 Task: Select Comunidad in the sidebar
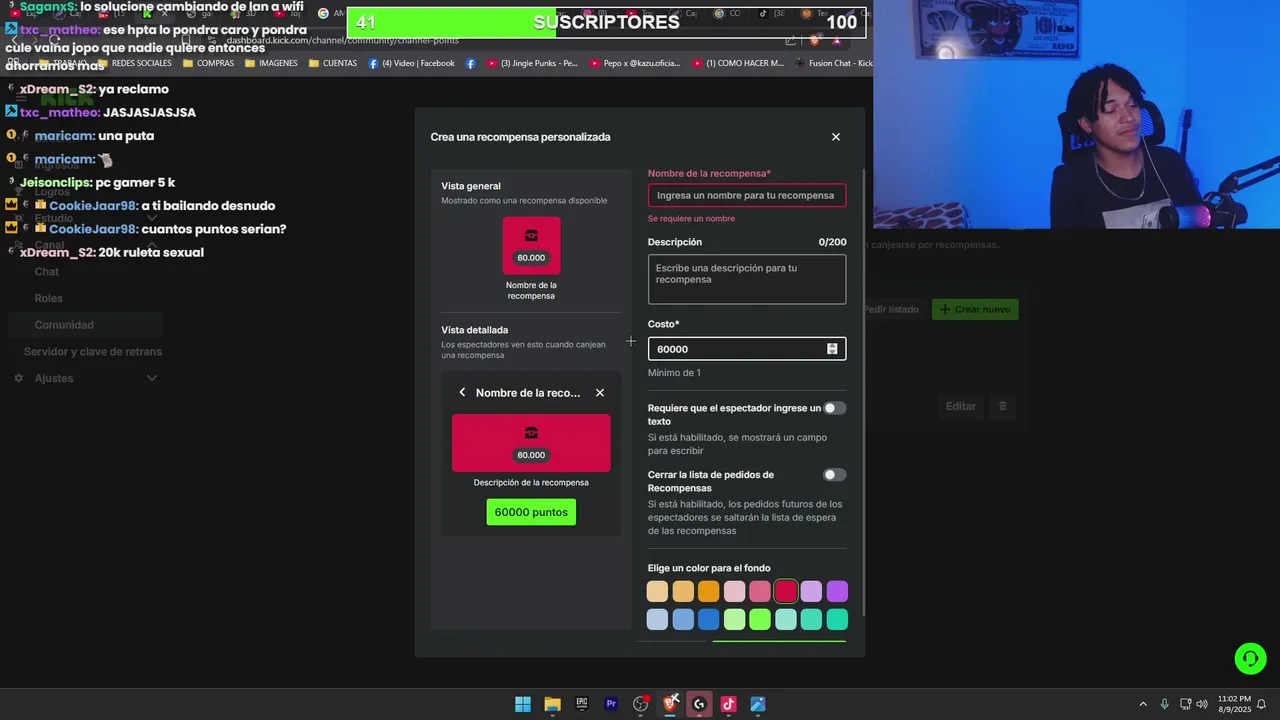[84, 325]
